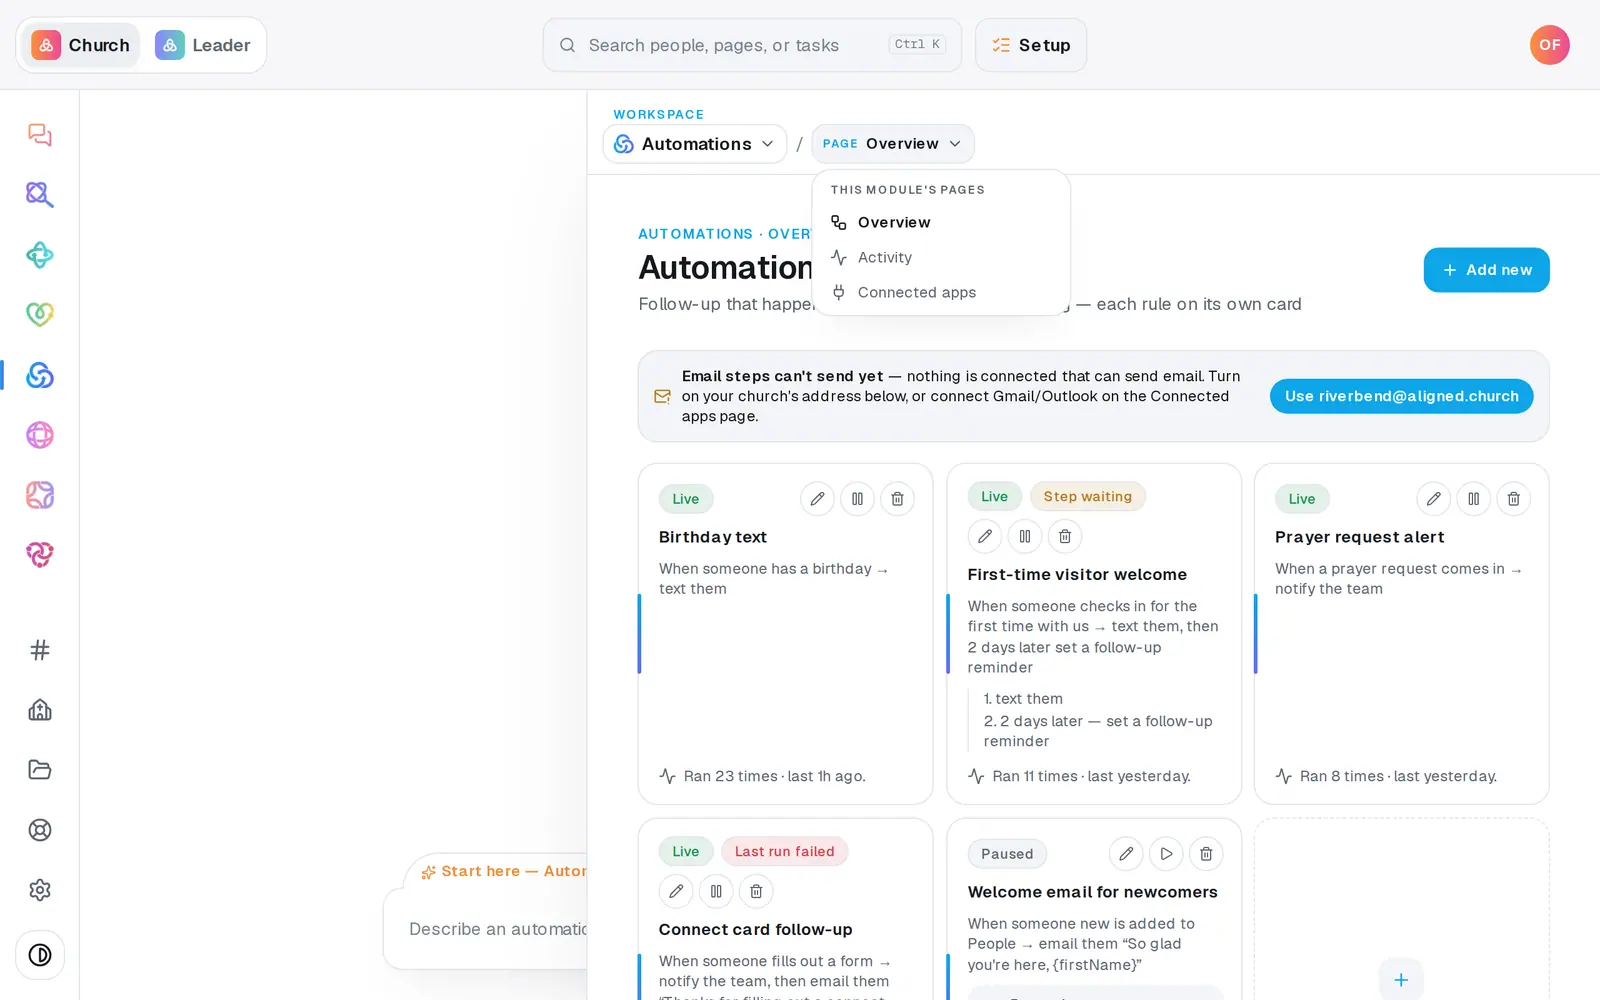
Task: Click Use riverbend@aligned.church button
Action: [1401, 396]
